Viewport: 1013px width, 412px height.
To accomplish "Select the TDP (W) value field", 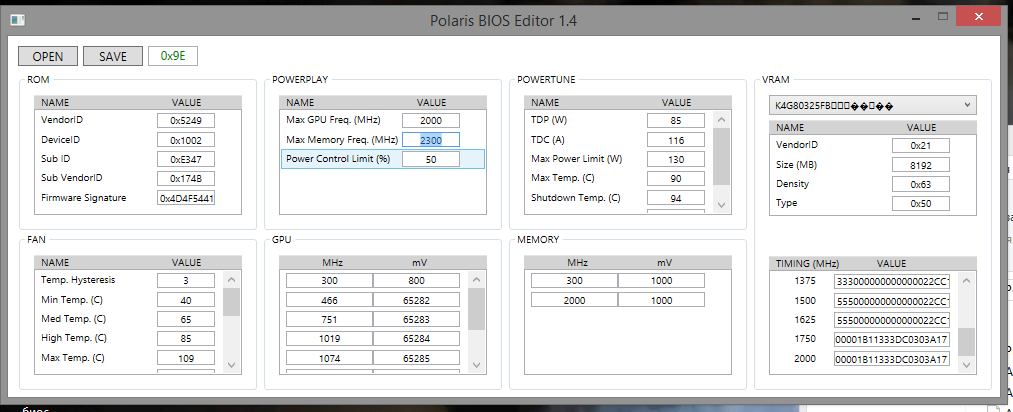I will tap(677, 120).
